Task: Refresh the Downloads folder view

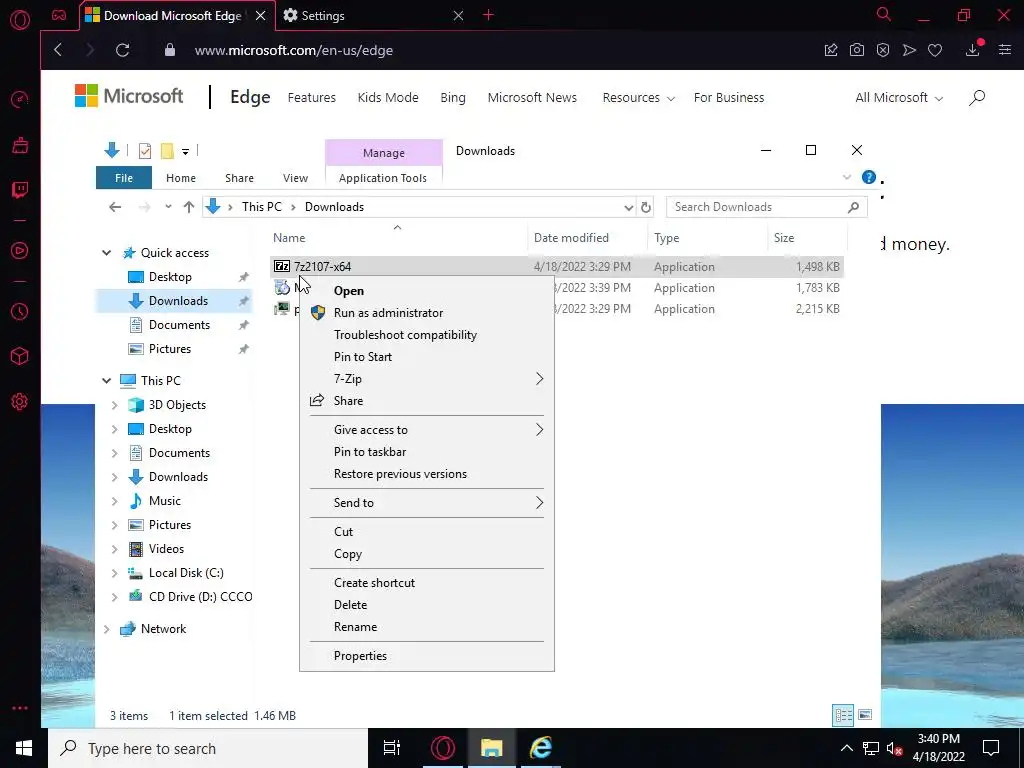Action: 646,207
